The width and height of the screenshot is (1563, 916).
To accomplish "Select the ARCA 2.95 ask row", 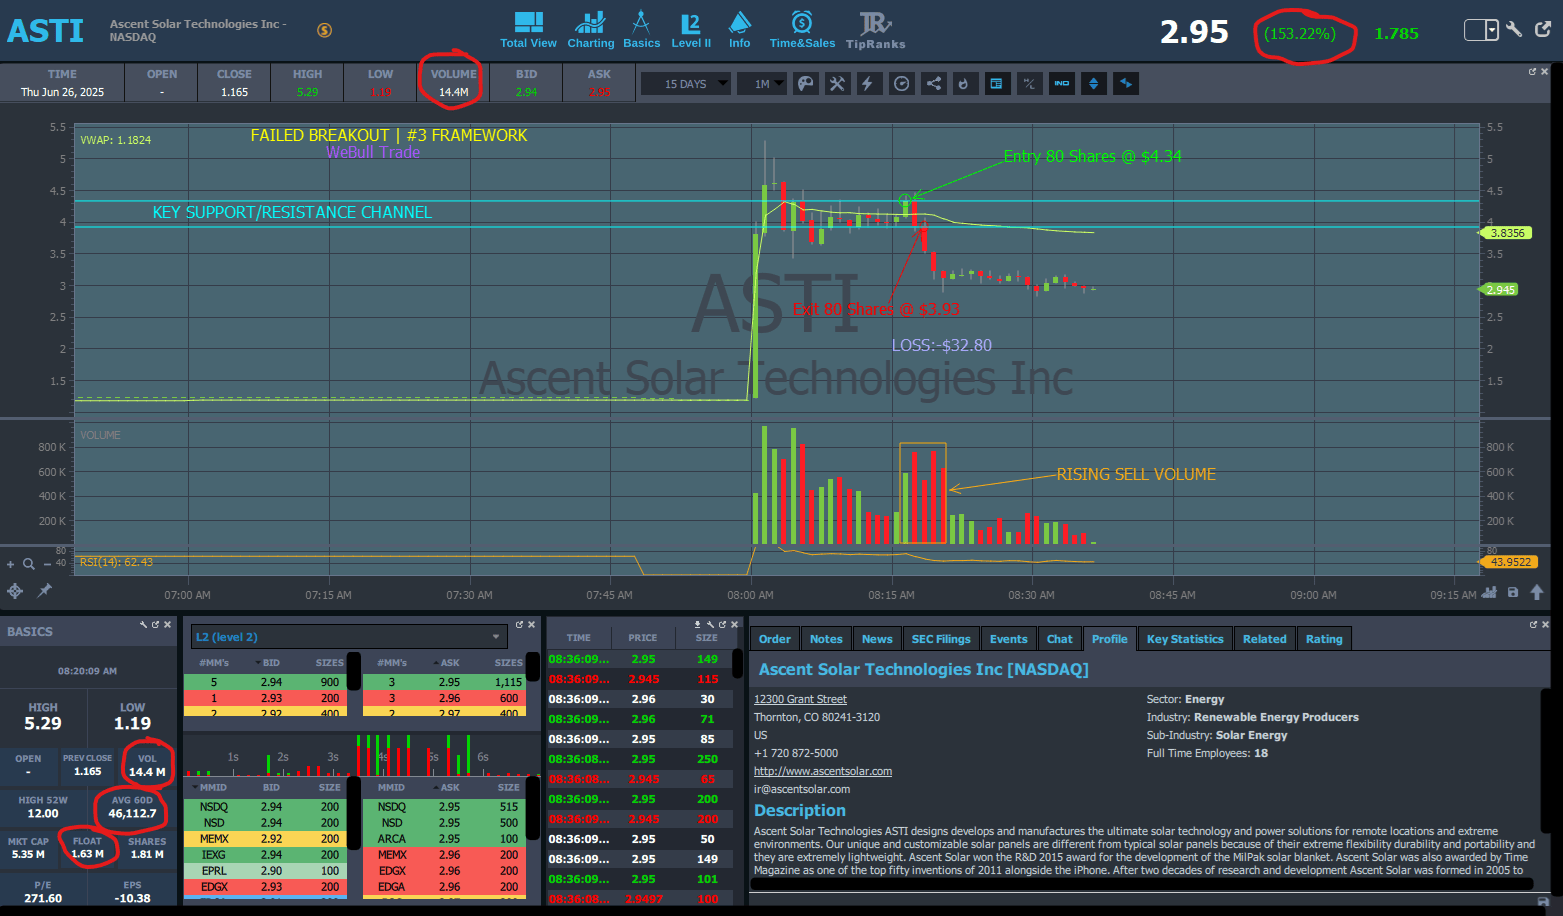I will (x=444, y=839).
